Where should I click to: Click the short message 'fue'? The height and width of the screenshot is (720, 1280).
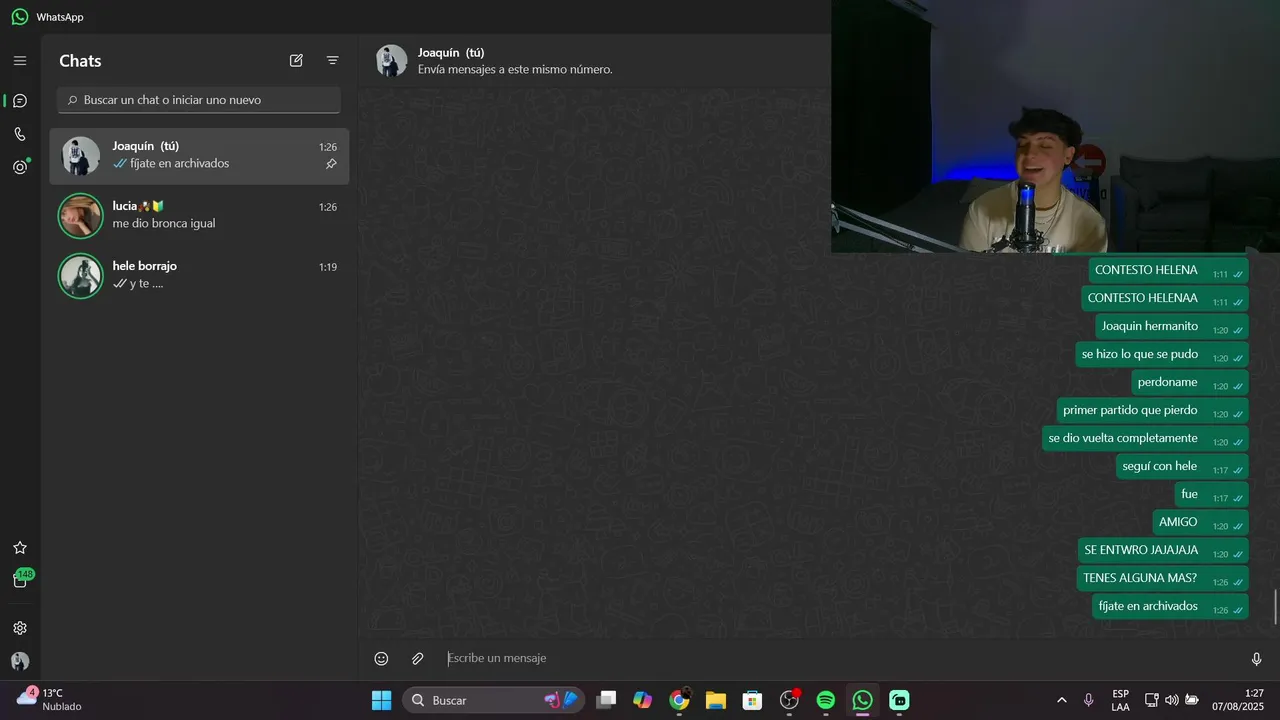coord(1212,495)
